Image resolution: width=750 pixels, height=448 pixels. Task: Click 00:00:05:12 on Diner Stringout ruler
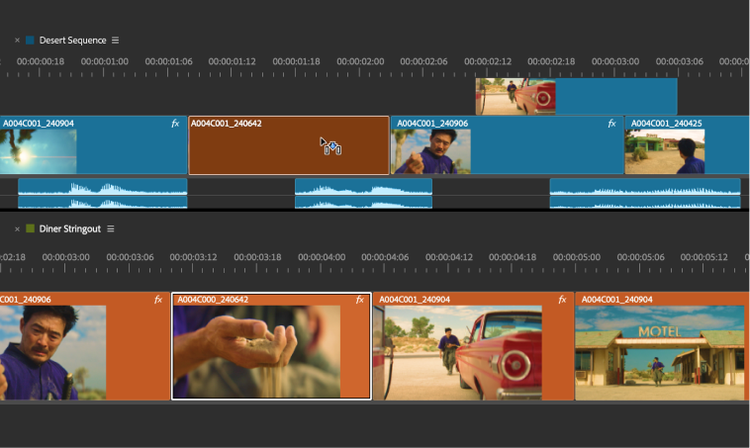tap(704, 257)
